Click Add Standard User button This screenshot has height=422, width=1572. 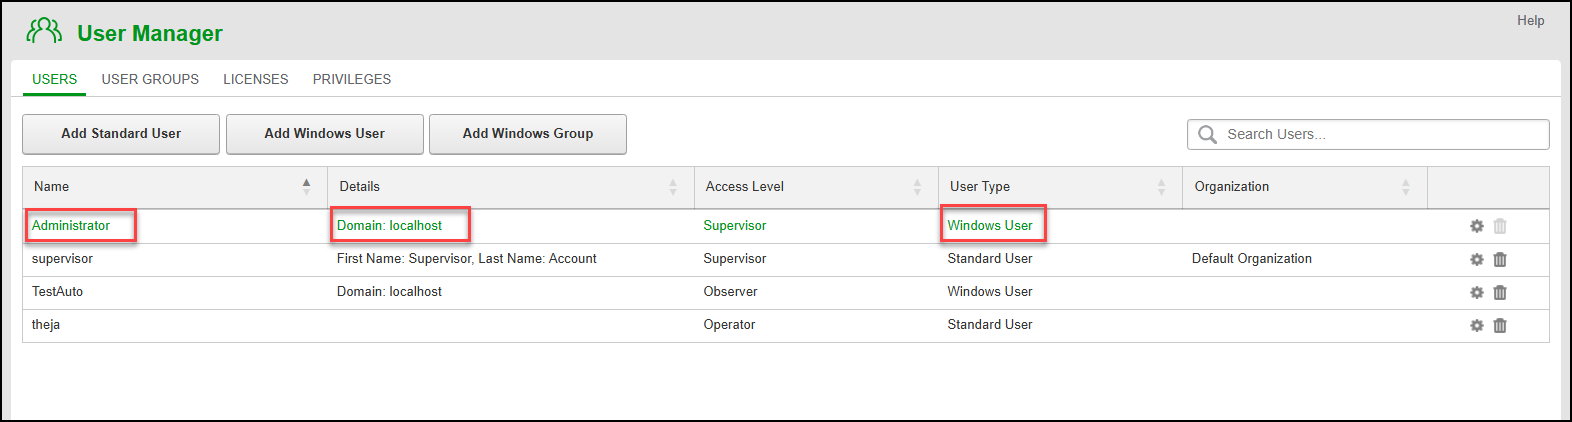(x=121, y=134)
